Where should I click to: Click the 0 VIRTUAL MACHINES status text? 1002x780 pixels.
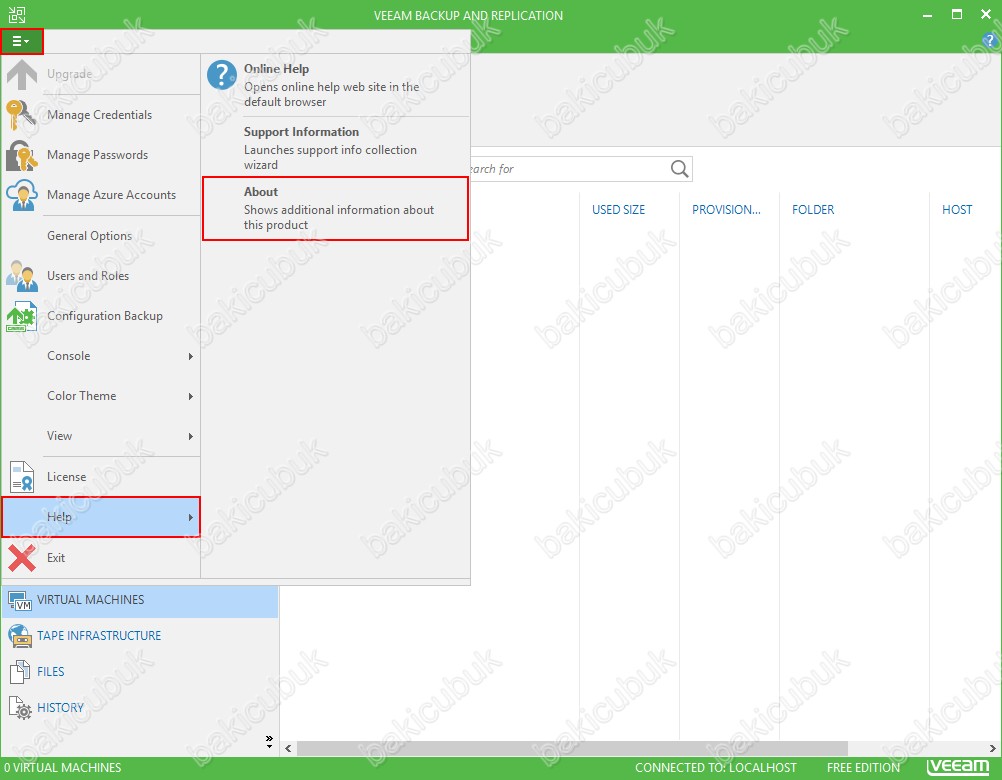pos(62,768)
